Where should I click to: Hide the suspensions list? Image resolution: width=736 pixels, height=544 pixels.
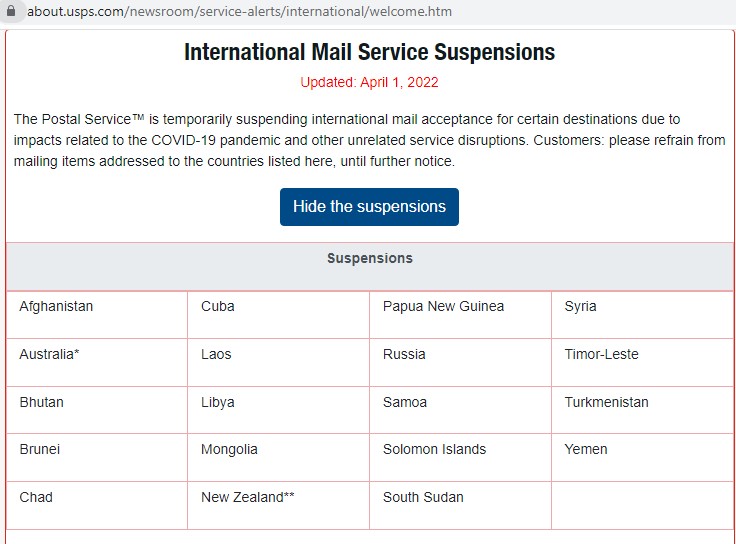coord(369,207)
